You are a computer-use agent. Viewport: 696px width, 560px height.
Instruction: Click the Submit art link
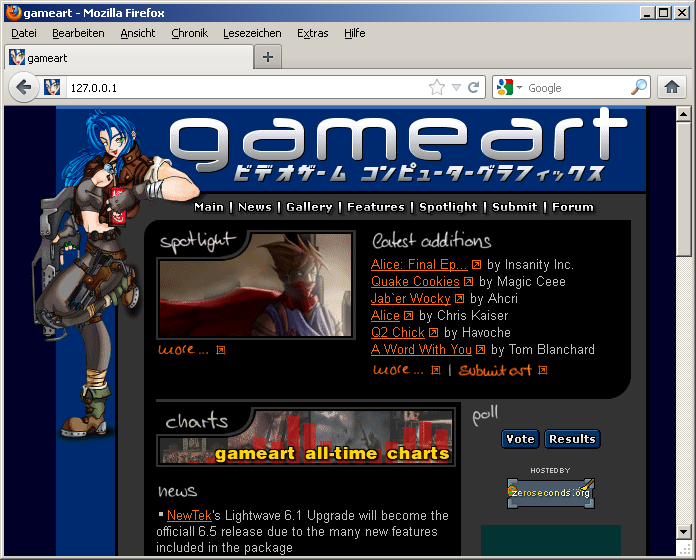(x=495, y=370)
